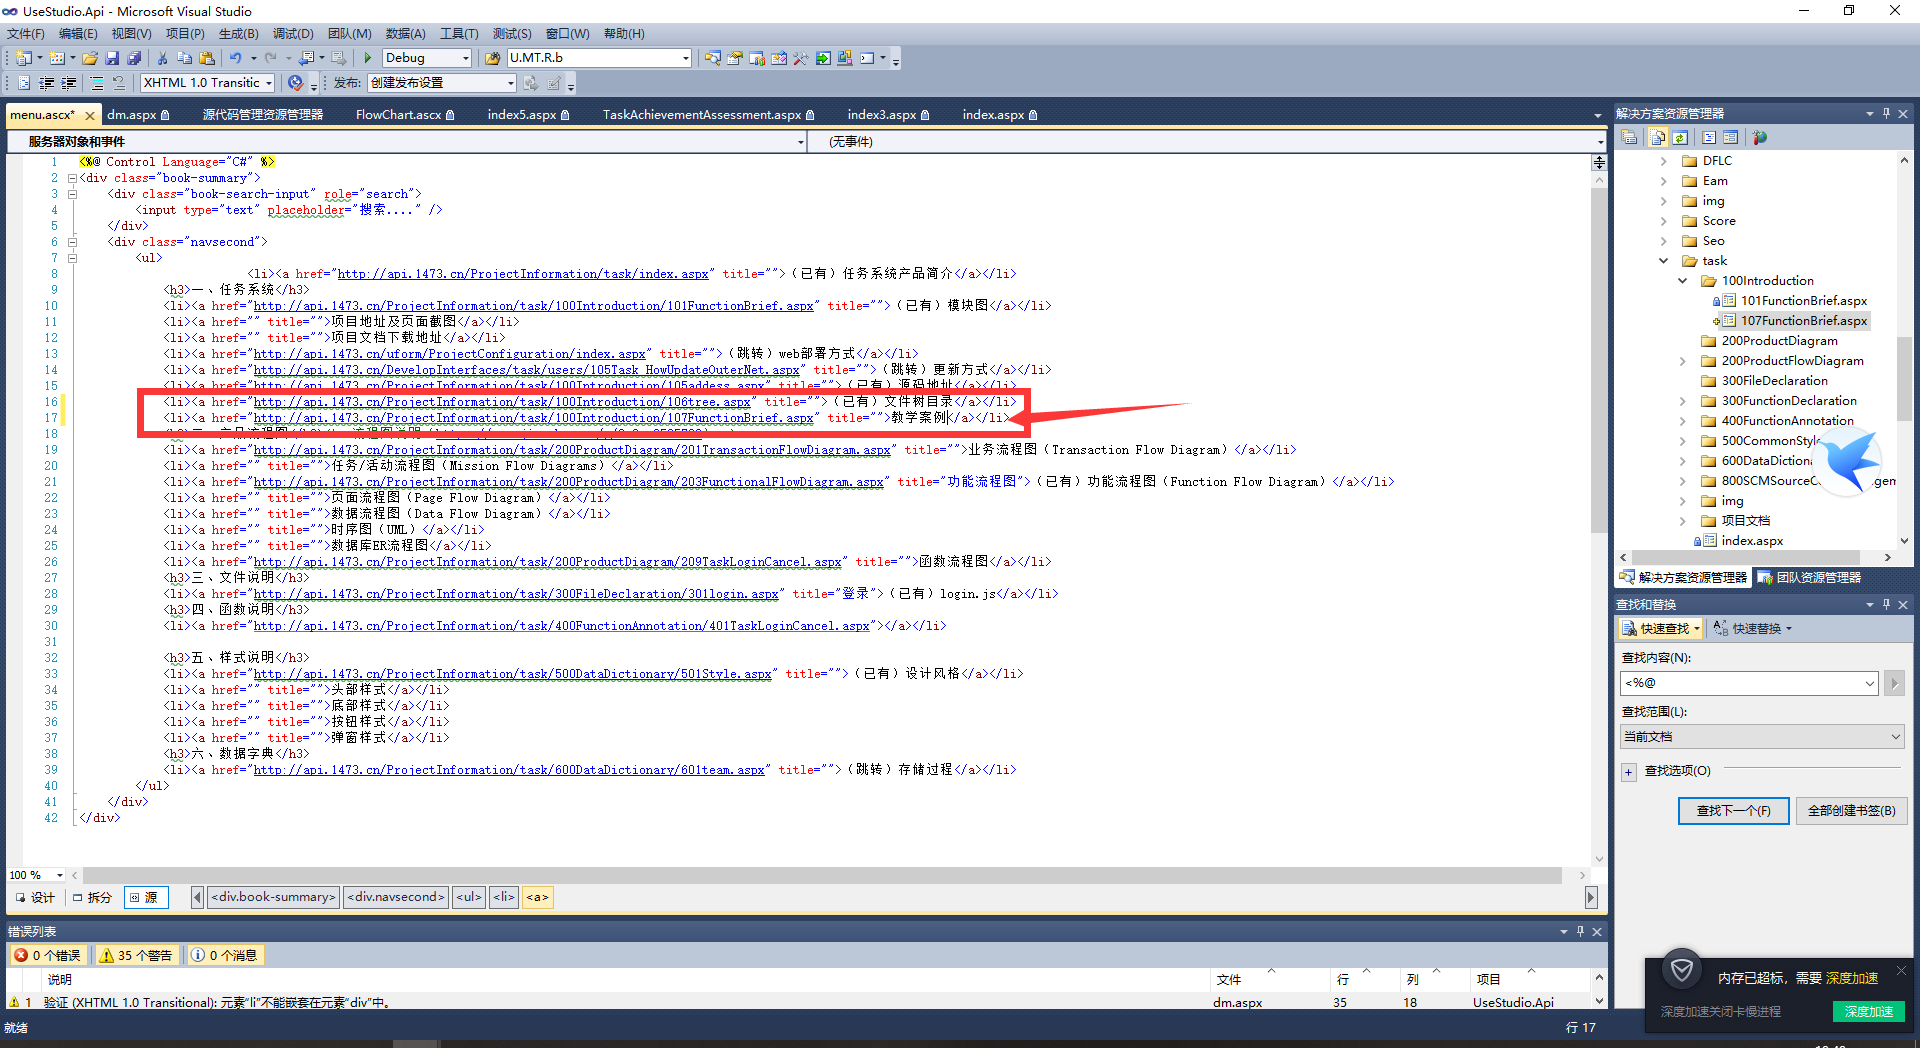Viewport: 1920px width, 1048px height.
Task: Click the Decrease Indent icon in the formatting toolbar
Action: click(46, 83)
